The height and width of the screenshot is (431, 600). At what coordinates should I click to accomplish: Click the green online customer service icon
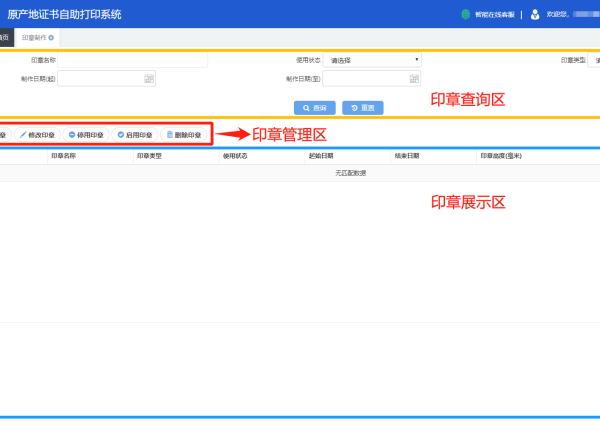click(465, 15)
